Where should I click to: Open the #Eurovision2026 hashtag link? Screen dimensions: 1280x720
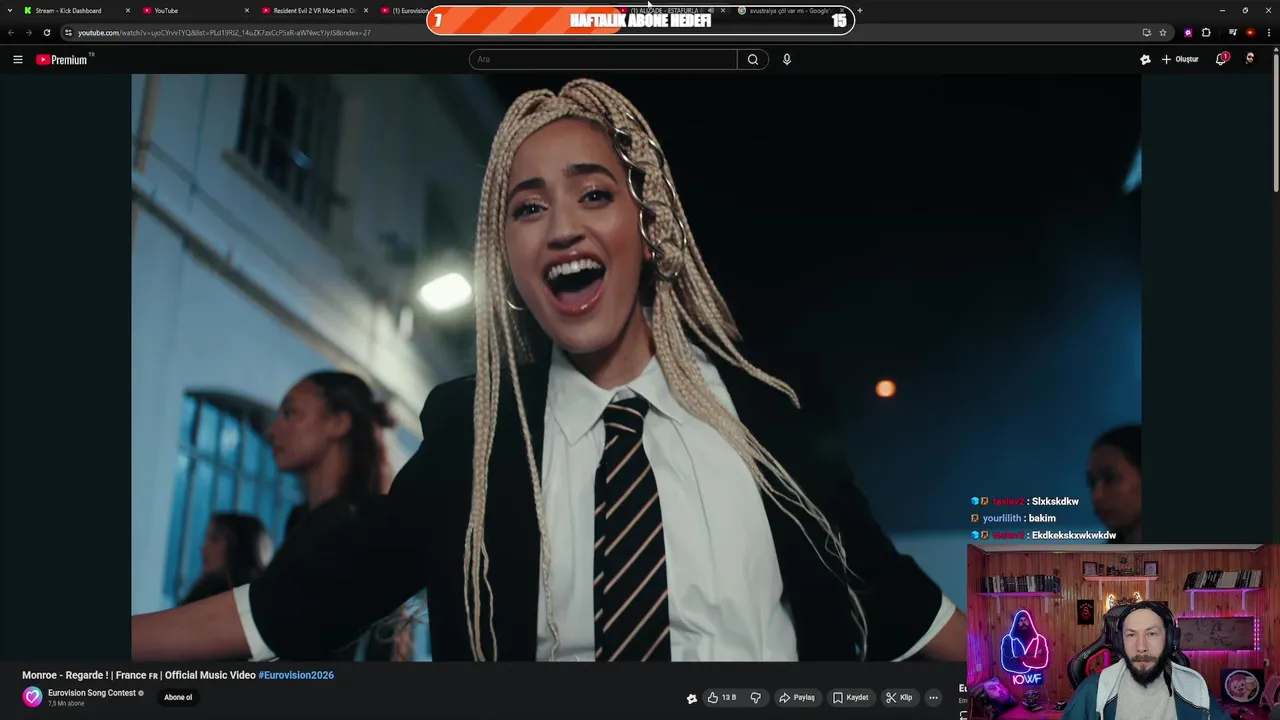point(296,675)
